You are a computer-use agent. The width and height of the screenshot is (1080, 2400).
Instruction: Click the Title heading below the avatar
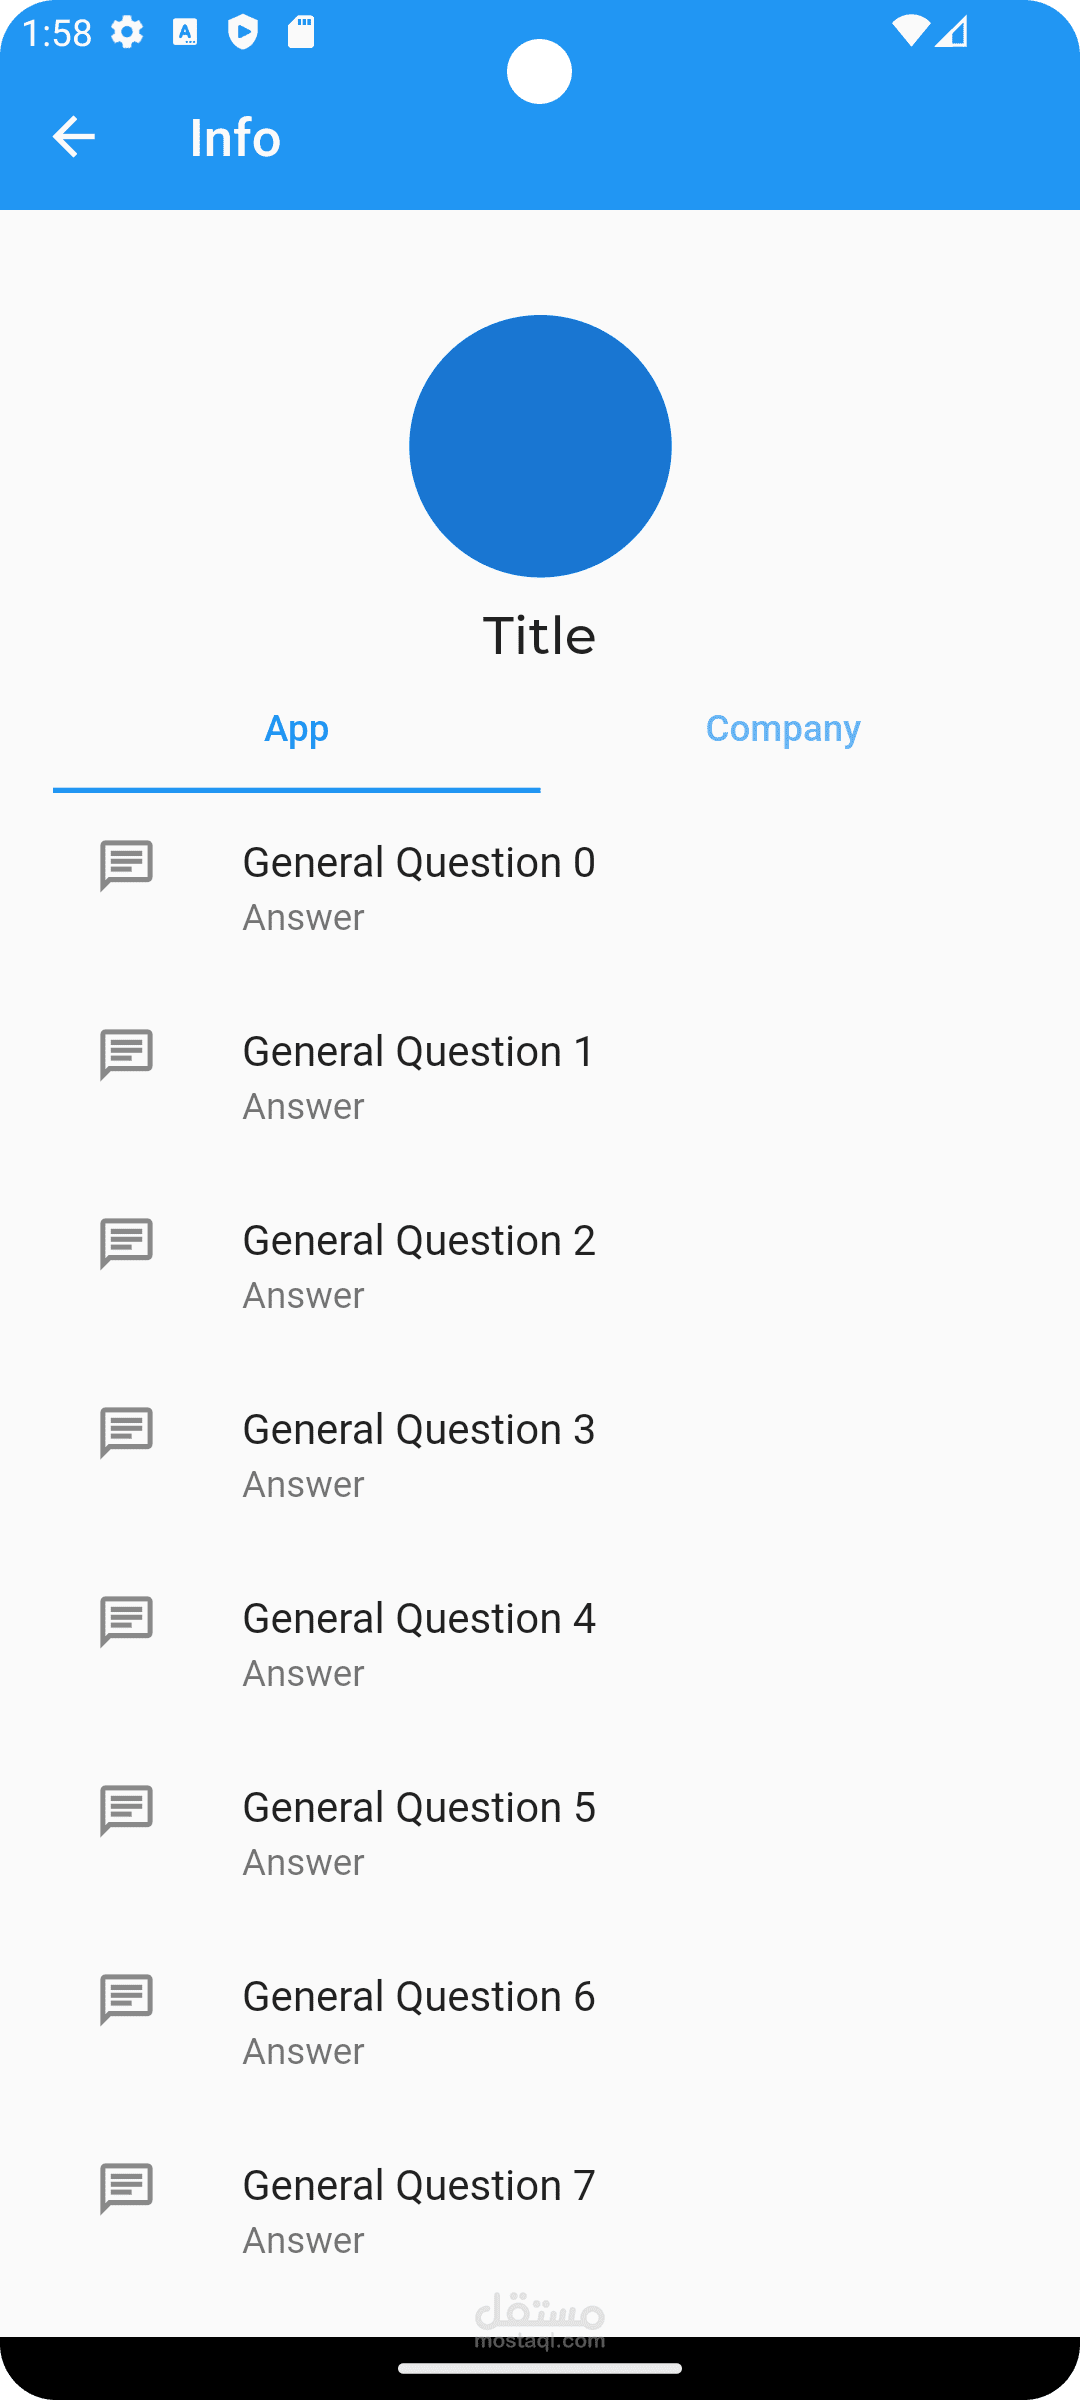540,636
